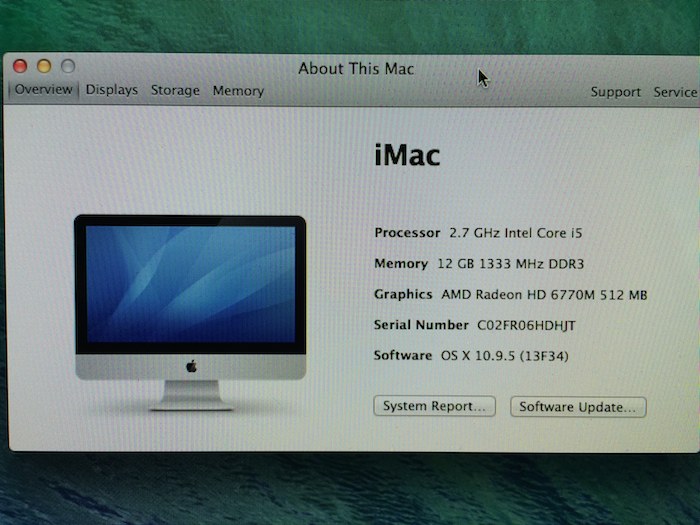
Task: Close the About This Mac window
Action: click(20, 66)
